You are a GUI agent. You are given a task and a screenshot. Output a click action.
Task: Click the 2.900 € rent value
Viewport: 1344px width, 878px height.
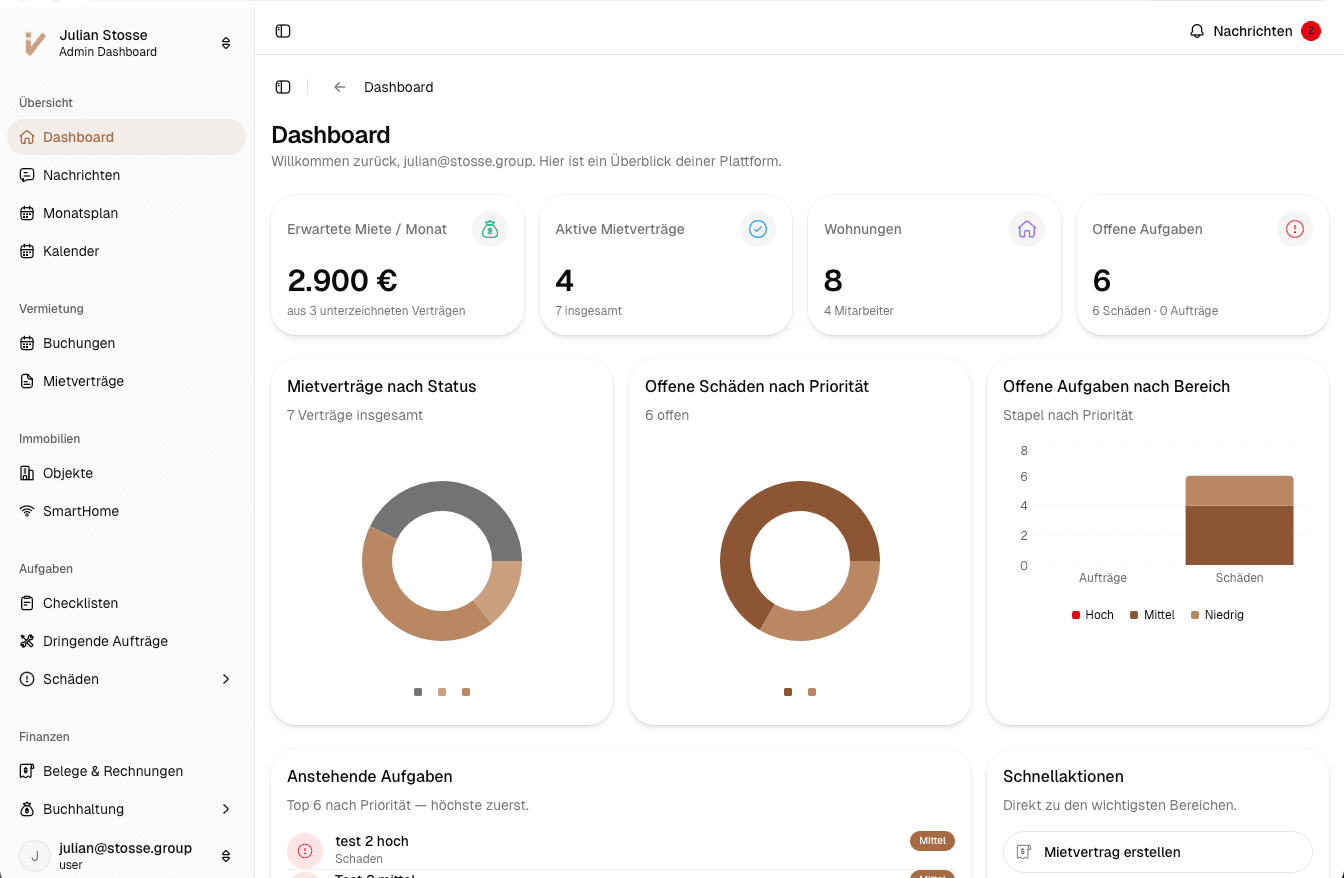point(343,280)
